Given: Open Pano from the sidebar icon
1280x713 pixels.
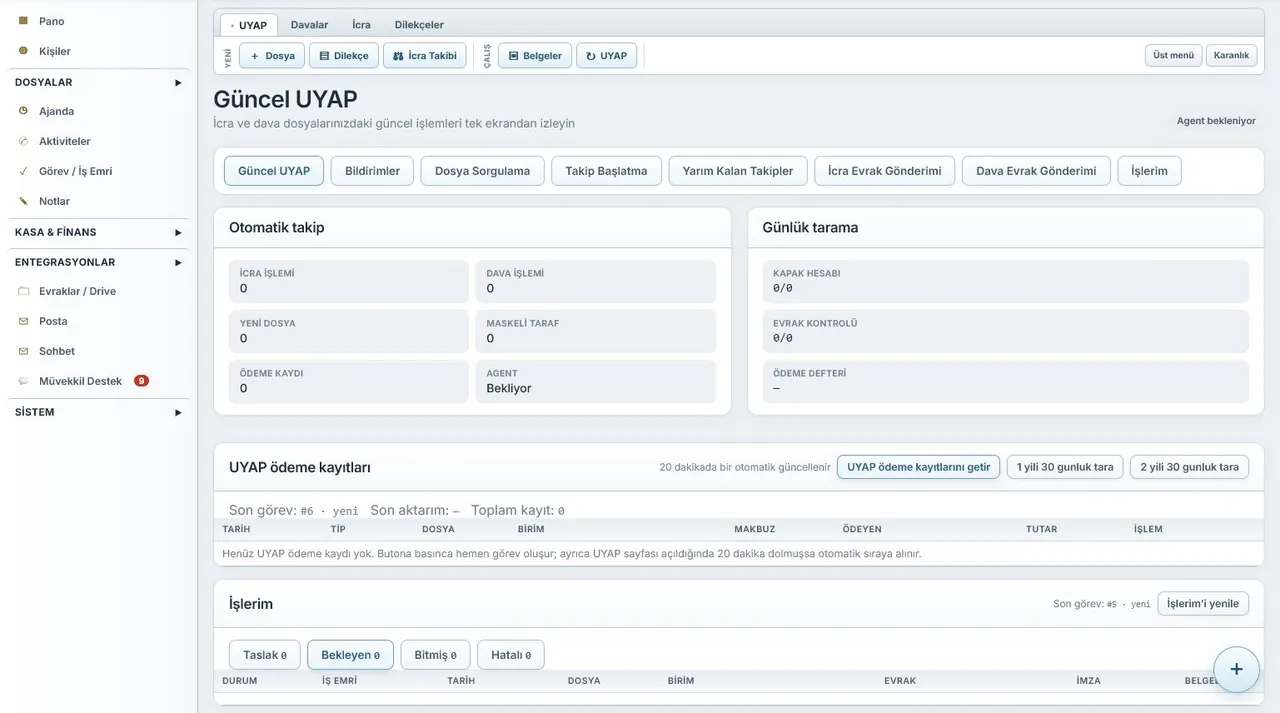Looking at the screenshot, I should pyautogui.click(x=23, y=21).
